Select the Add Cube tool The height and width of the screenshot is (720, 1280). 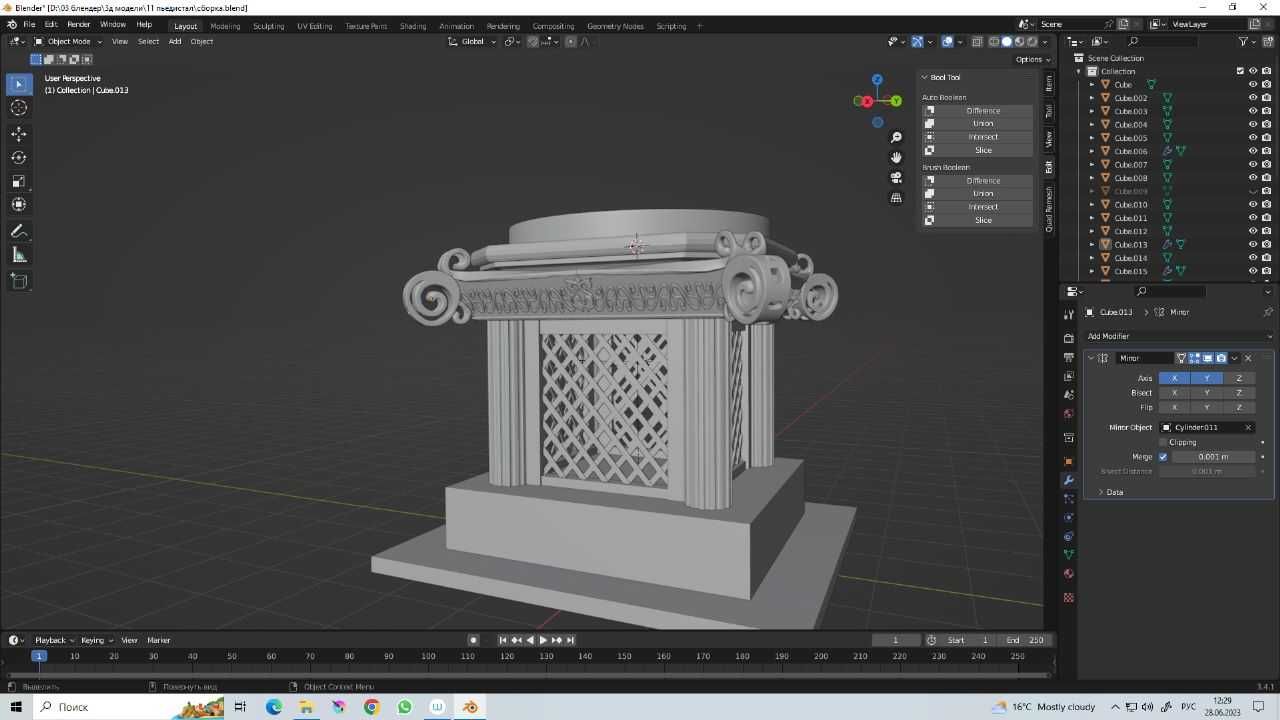pos(18,281)
